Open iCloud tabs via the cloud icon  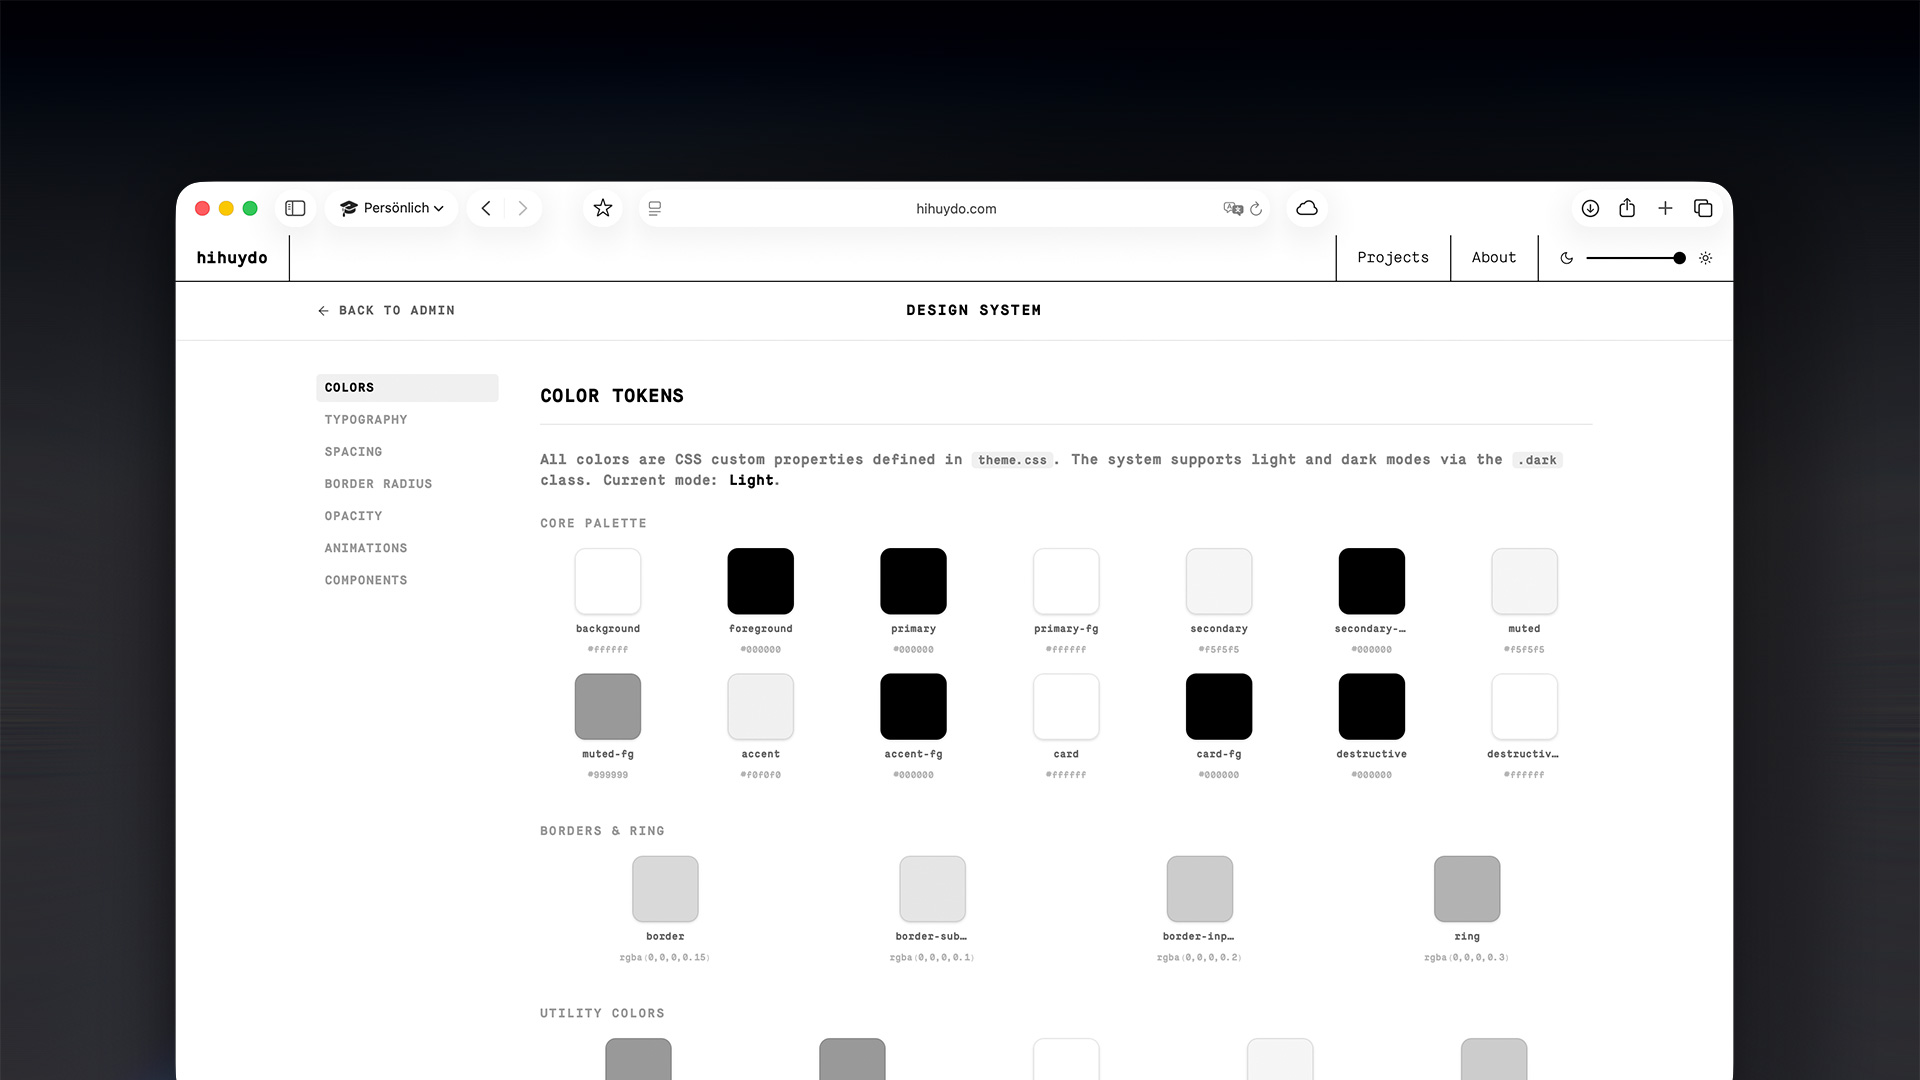[1307, 208]
